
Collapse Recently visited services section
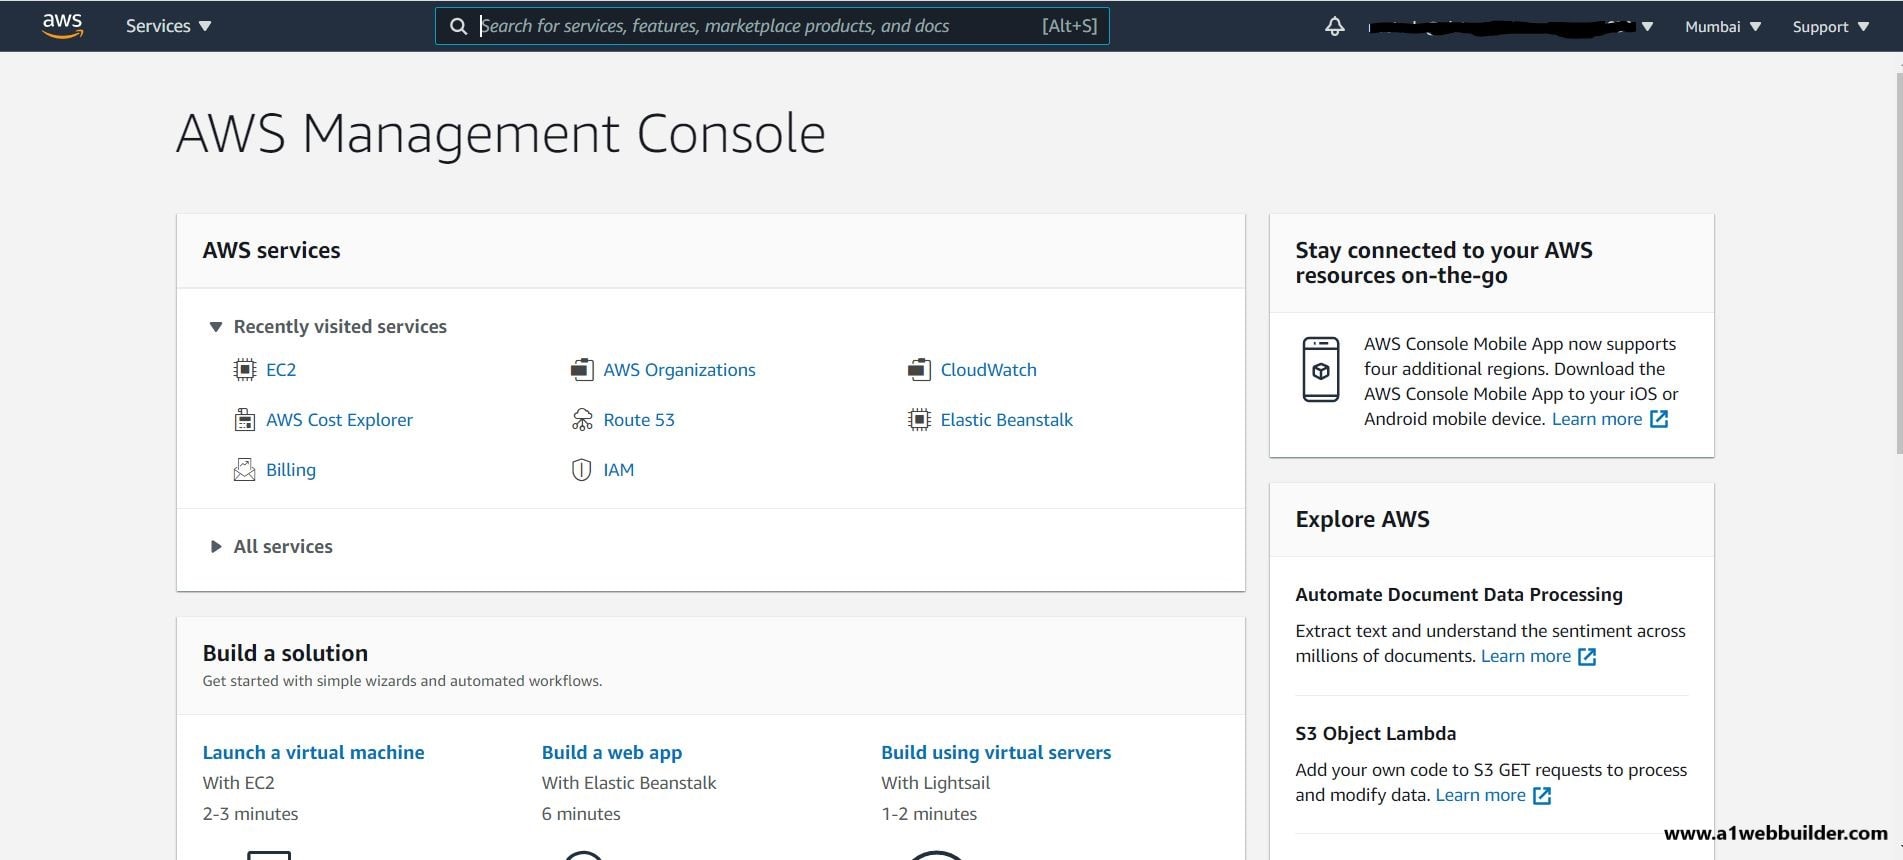(x=215, y=327)
